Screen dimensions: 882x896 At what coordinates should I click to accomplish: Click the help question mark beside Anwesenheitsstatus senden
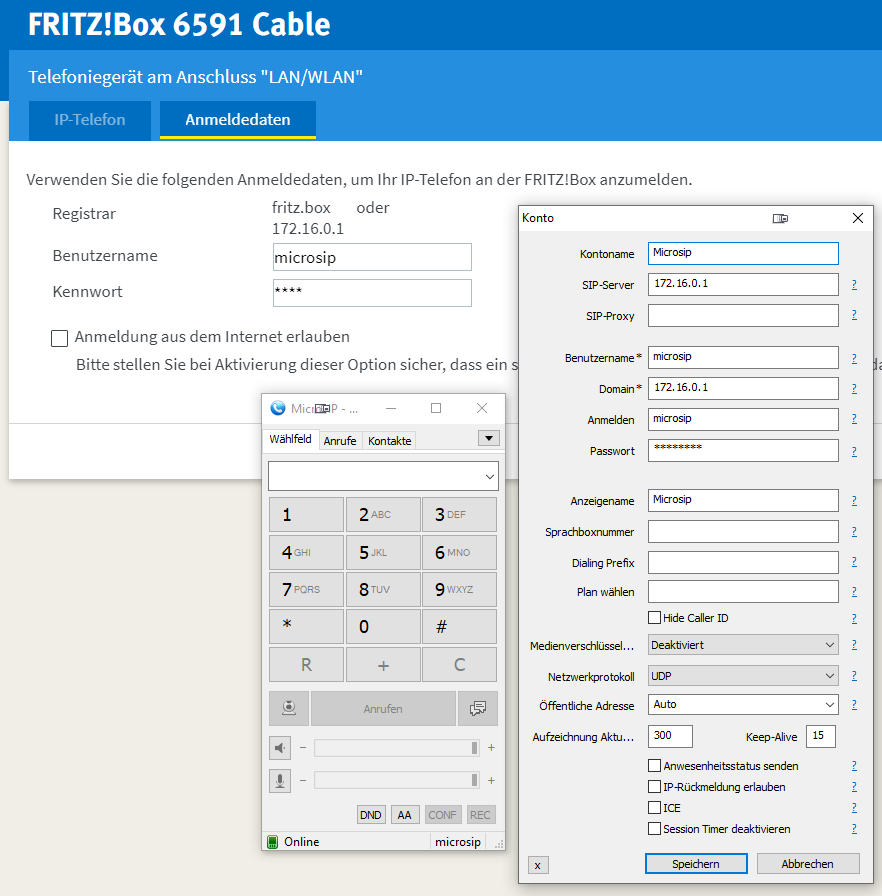pos(854,766)
